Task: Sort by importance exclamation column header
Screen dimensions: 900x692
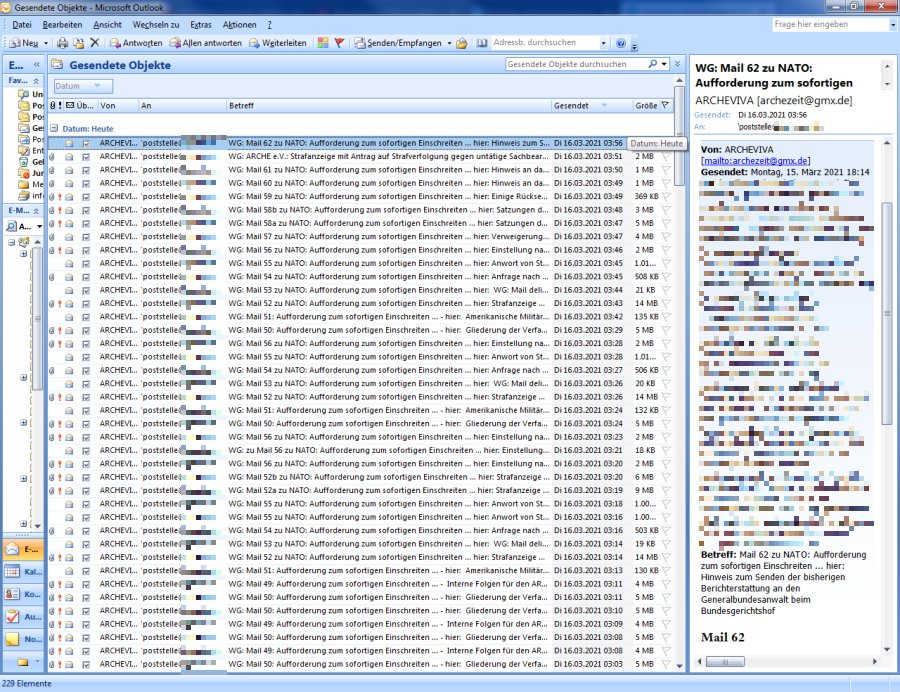Action: (x=60, y=106)
